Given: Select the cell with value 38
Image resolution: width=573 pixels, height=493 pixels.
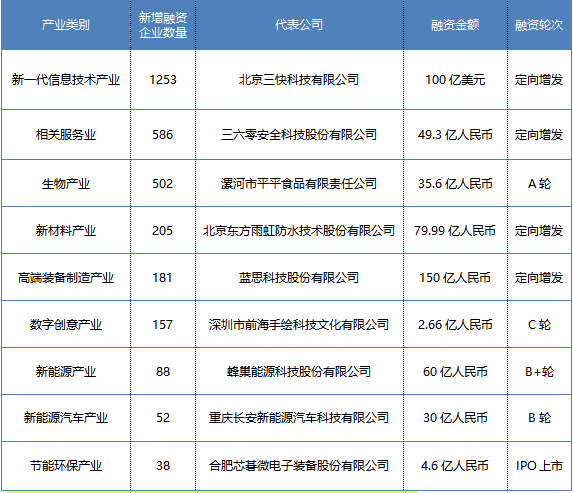Looking at the screenshot, I should tap(163, 466).
